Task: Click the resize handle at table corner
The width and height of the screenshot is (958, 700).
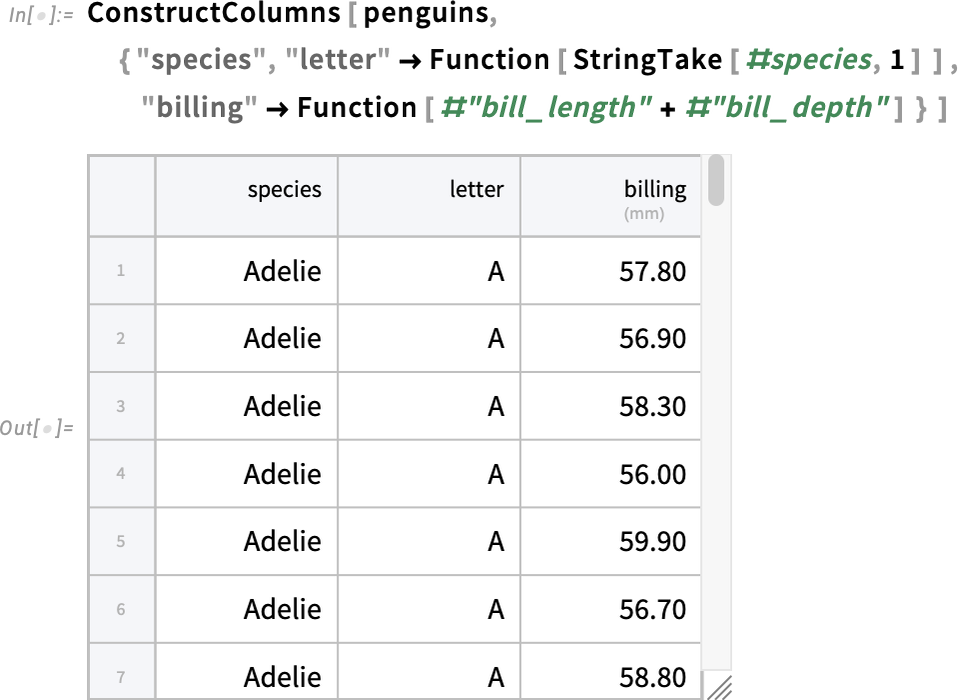Action: (x=718, y=687)
